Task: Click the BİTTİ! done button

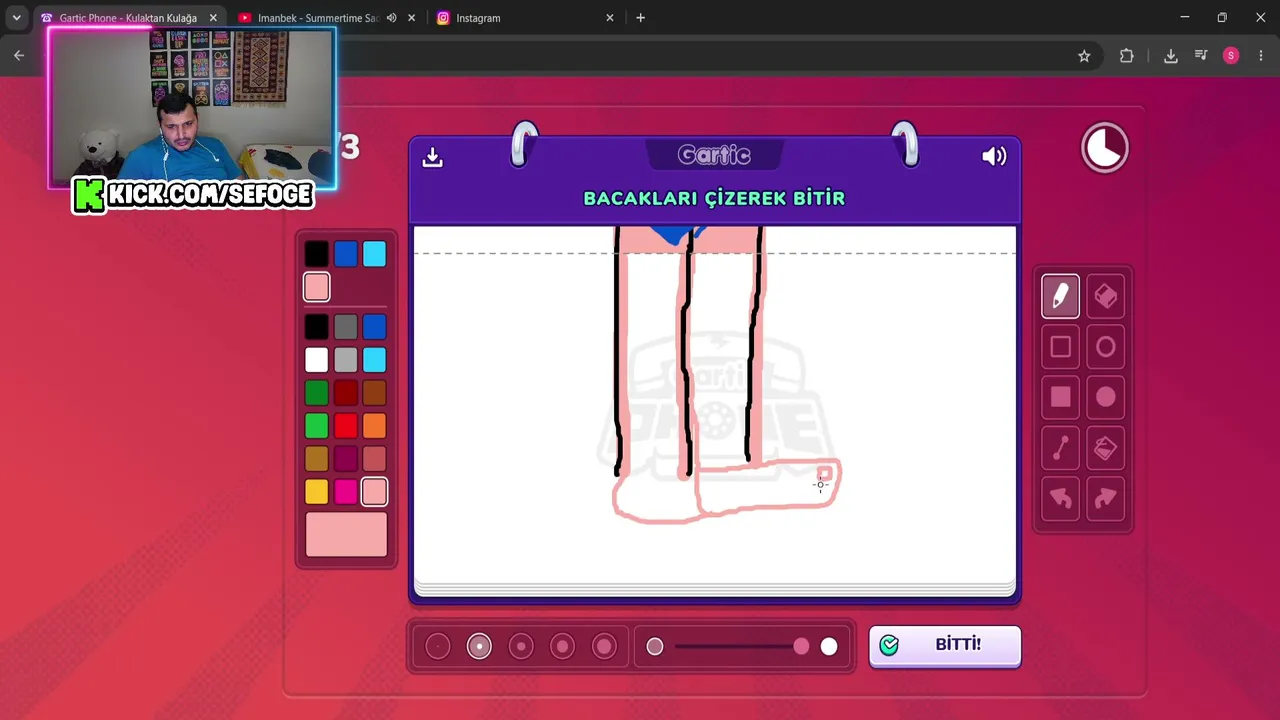Action: coord(945,645)
